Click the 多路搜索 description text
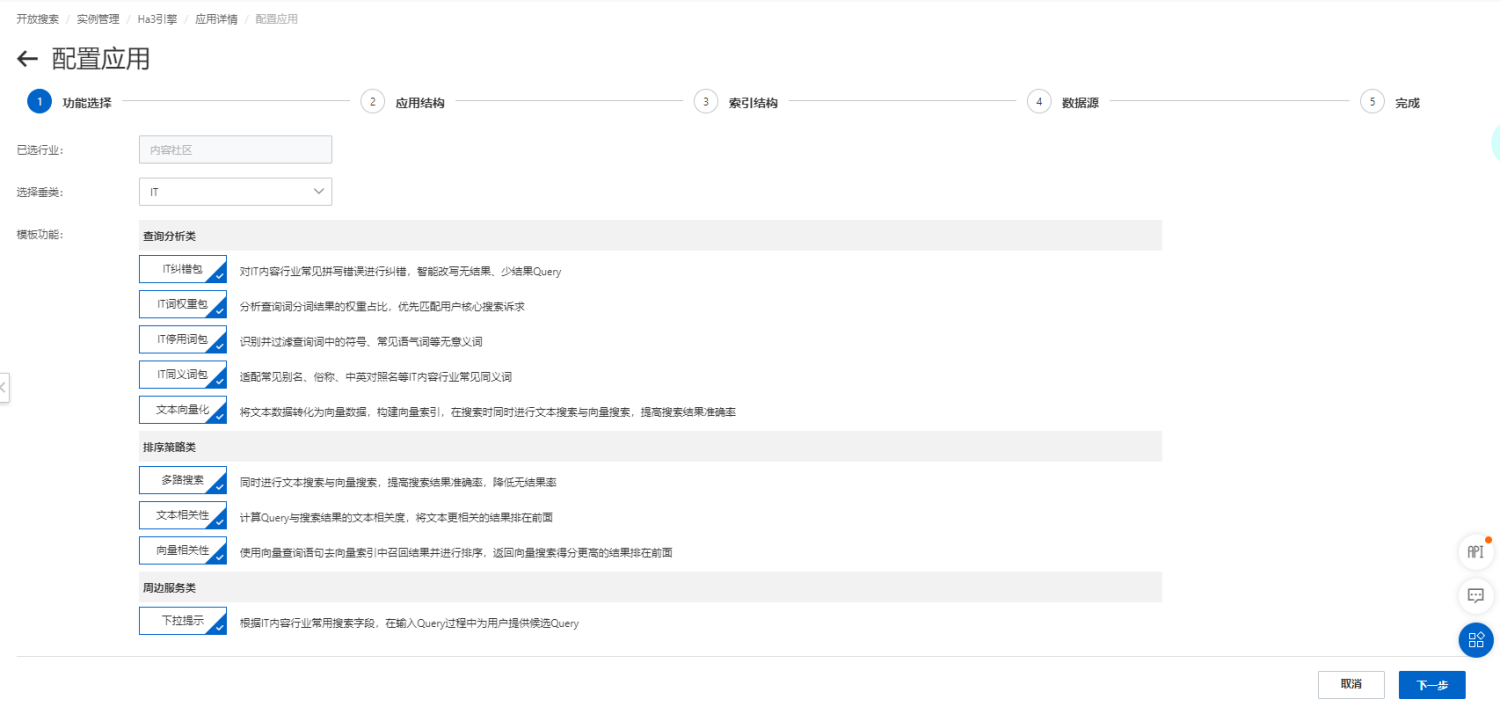Screen dimensions: 1500x714 398,482
